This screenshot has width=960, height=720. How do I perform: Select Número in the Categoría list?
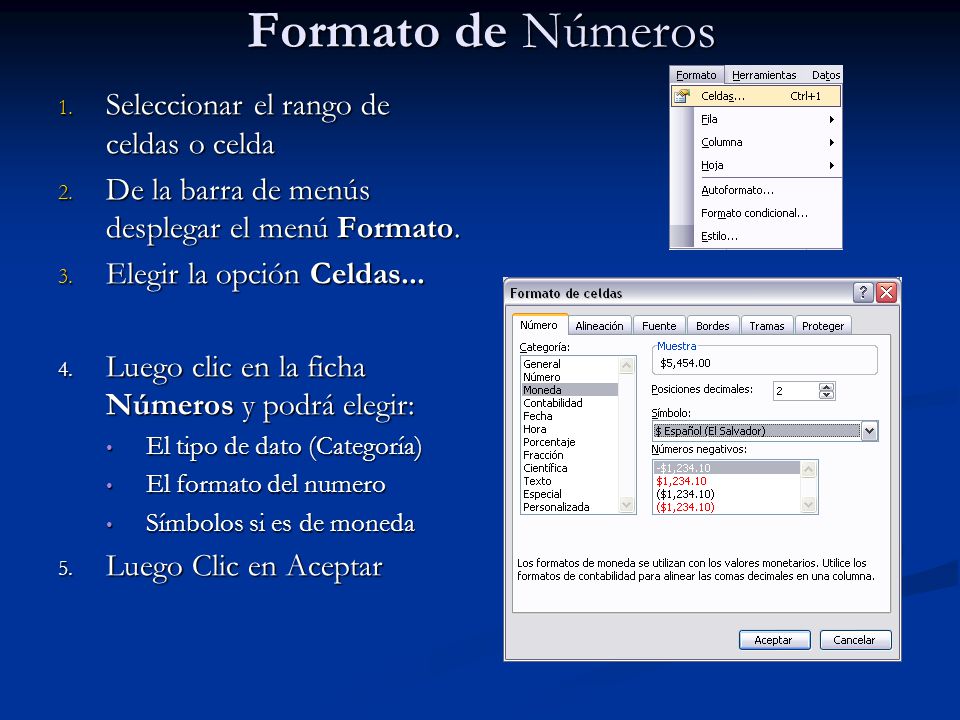(x=569, y=377)
